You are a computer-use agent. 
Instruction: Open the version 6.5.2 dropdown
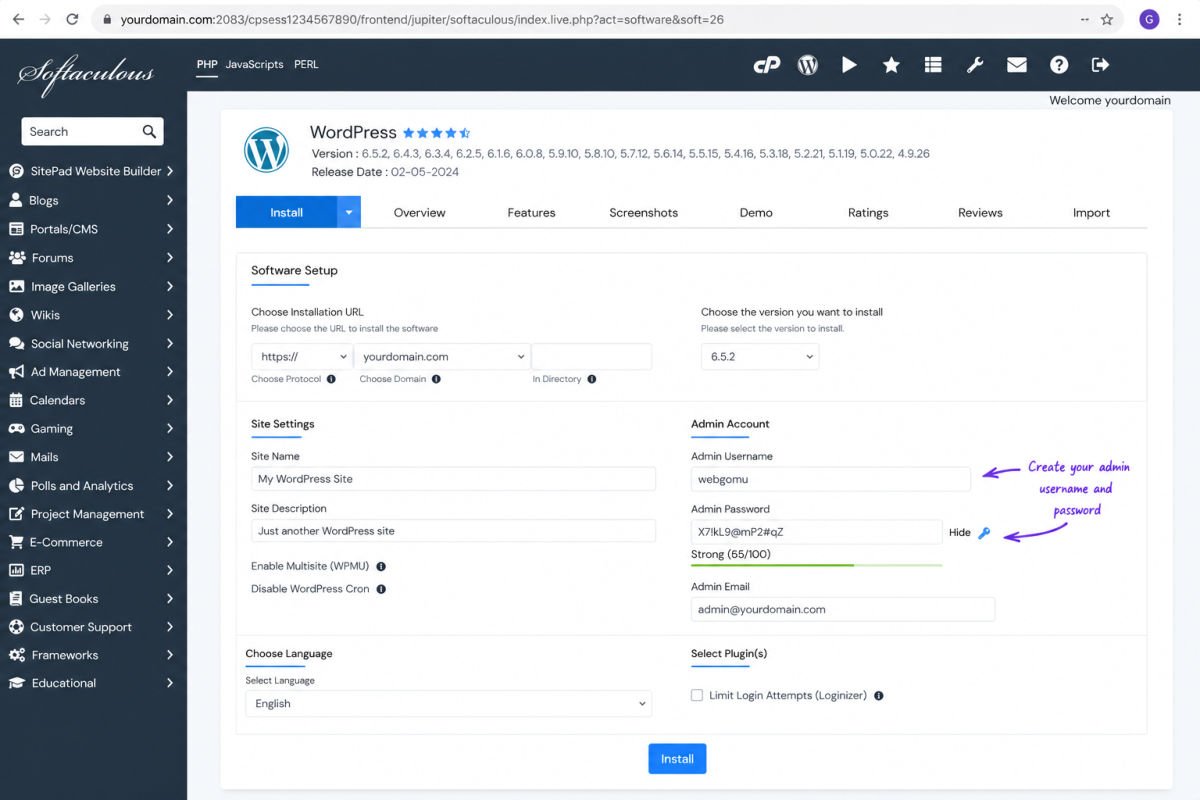click(x=760, y=357)
